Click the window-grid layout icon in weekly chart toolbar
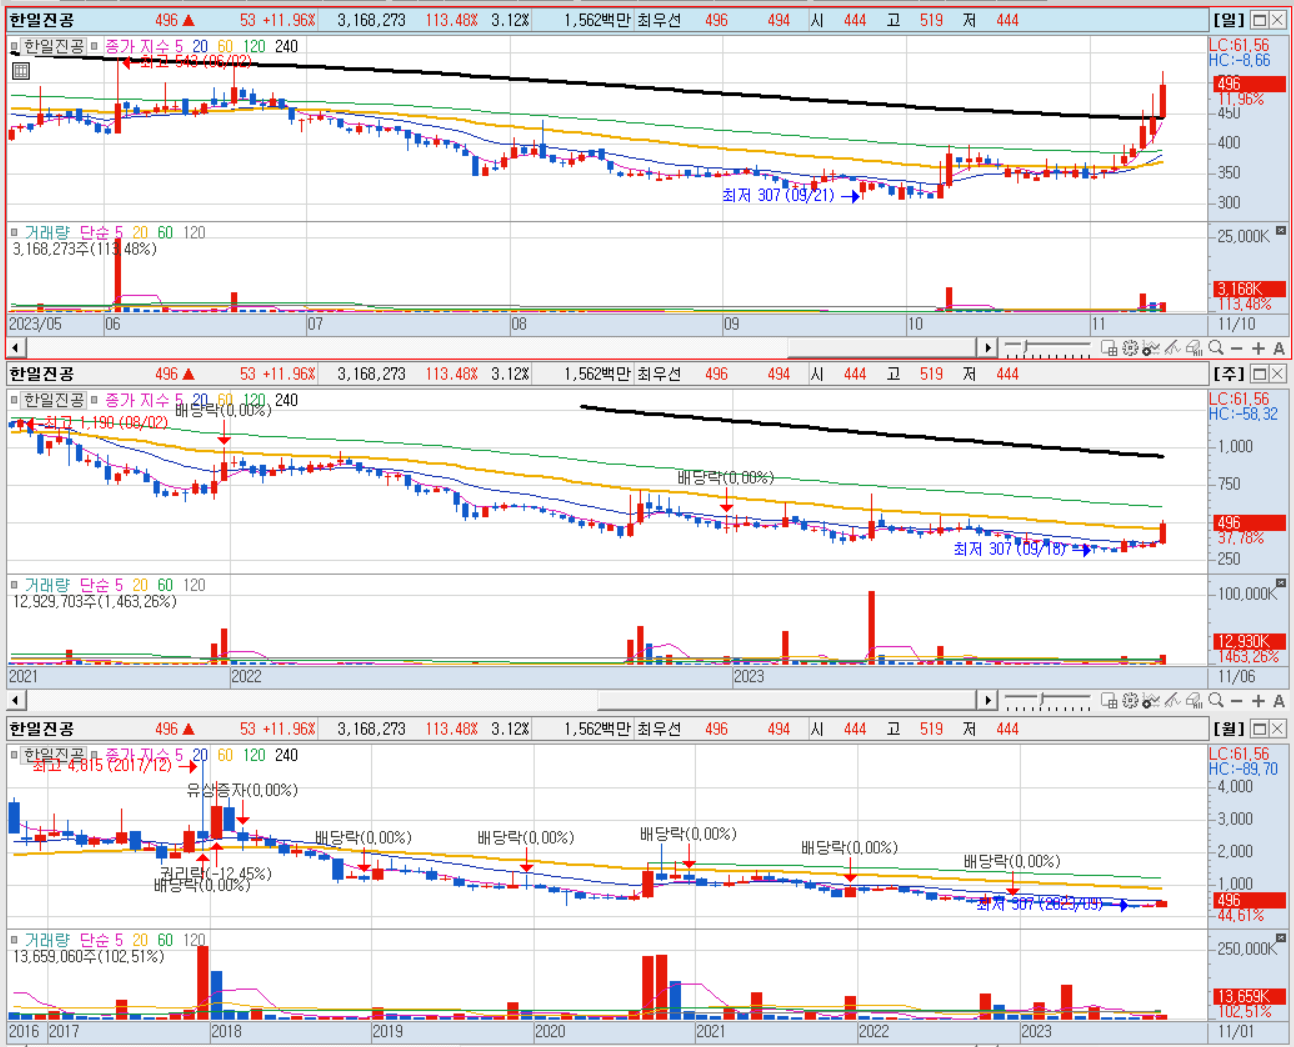Screen dimensions: 1294x1047 1109,701
